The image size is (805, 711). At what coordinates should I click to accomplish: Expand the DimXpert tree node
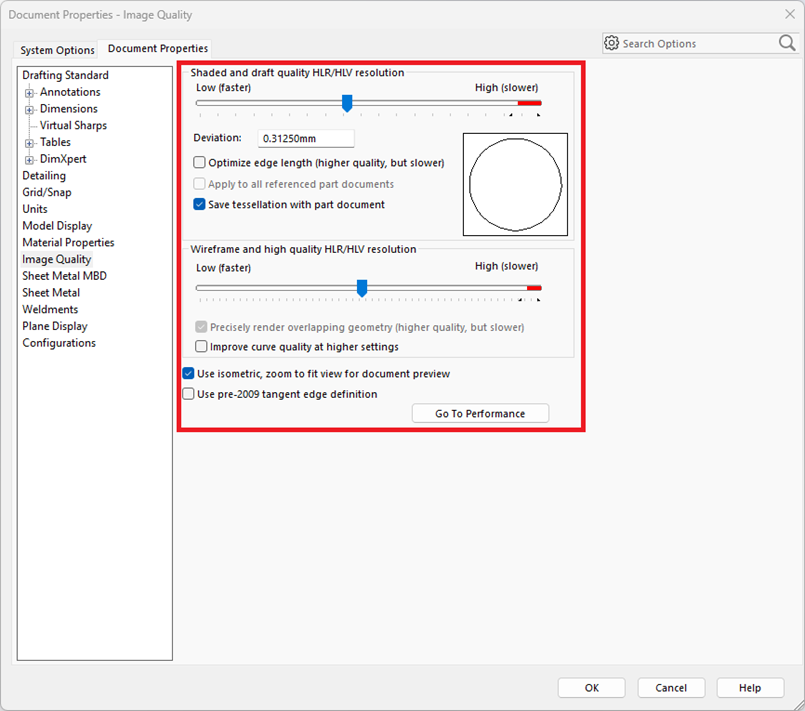[x=29, y=160]
